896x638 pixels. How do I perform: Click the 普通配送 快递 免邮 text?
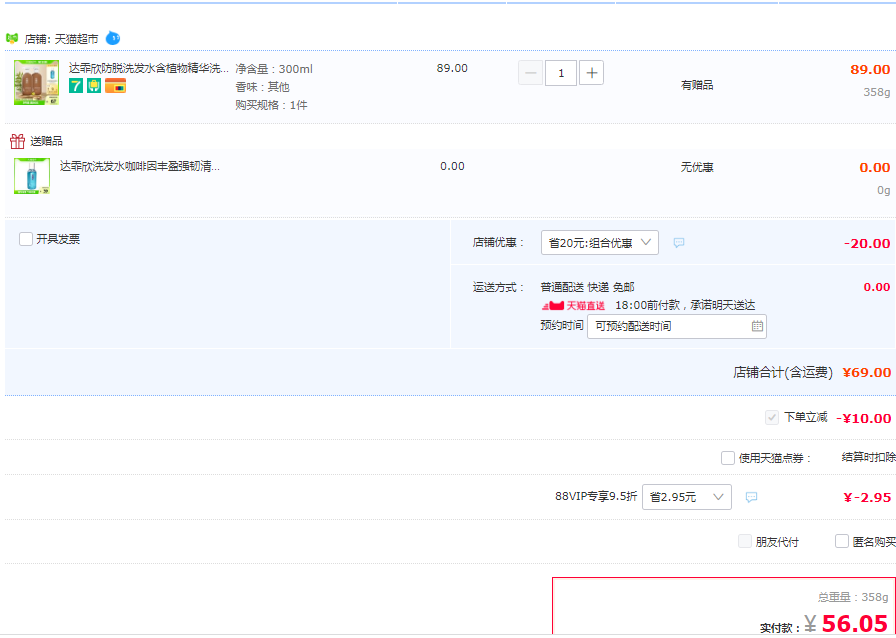click(x=587, y=287)
